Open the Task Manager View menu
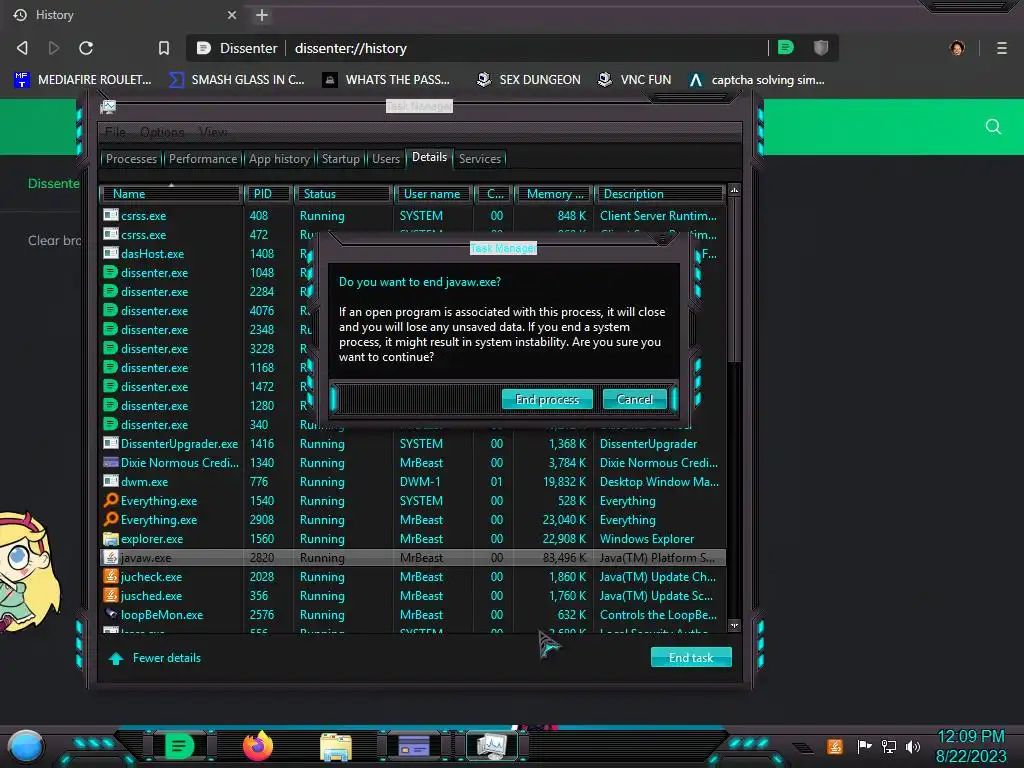Viewport: 1024px width, 768px height. pos(213,132)
